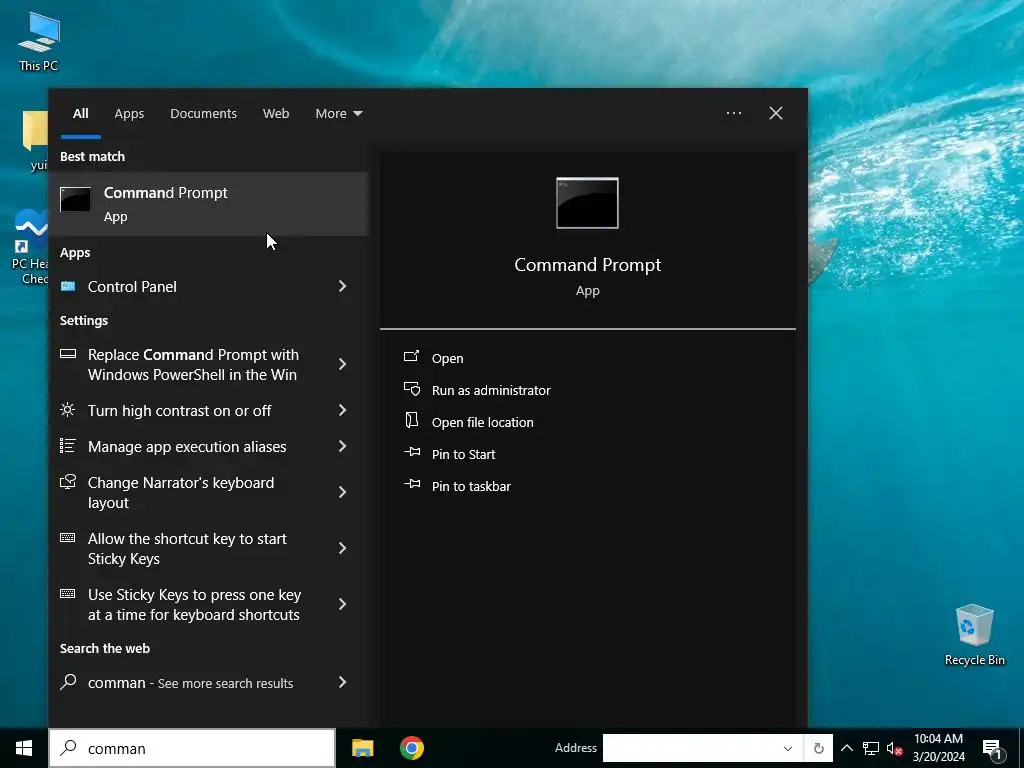Click the web search magnifier icon
Viewport: 1024px width, 768px height.
click(x=68, y=682)
